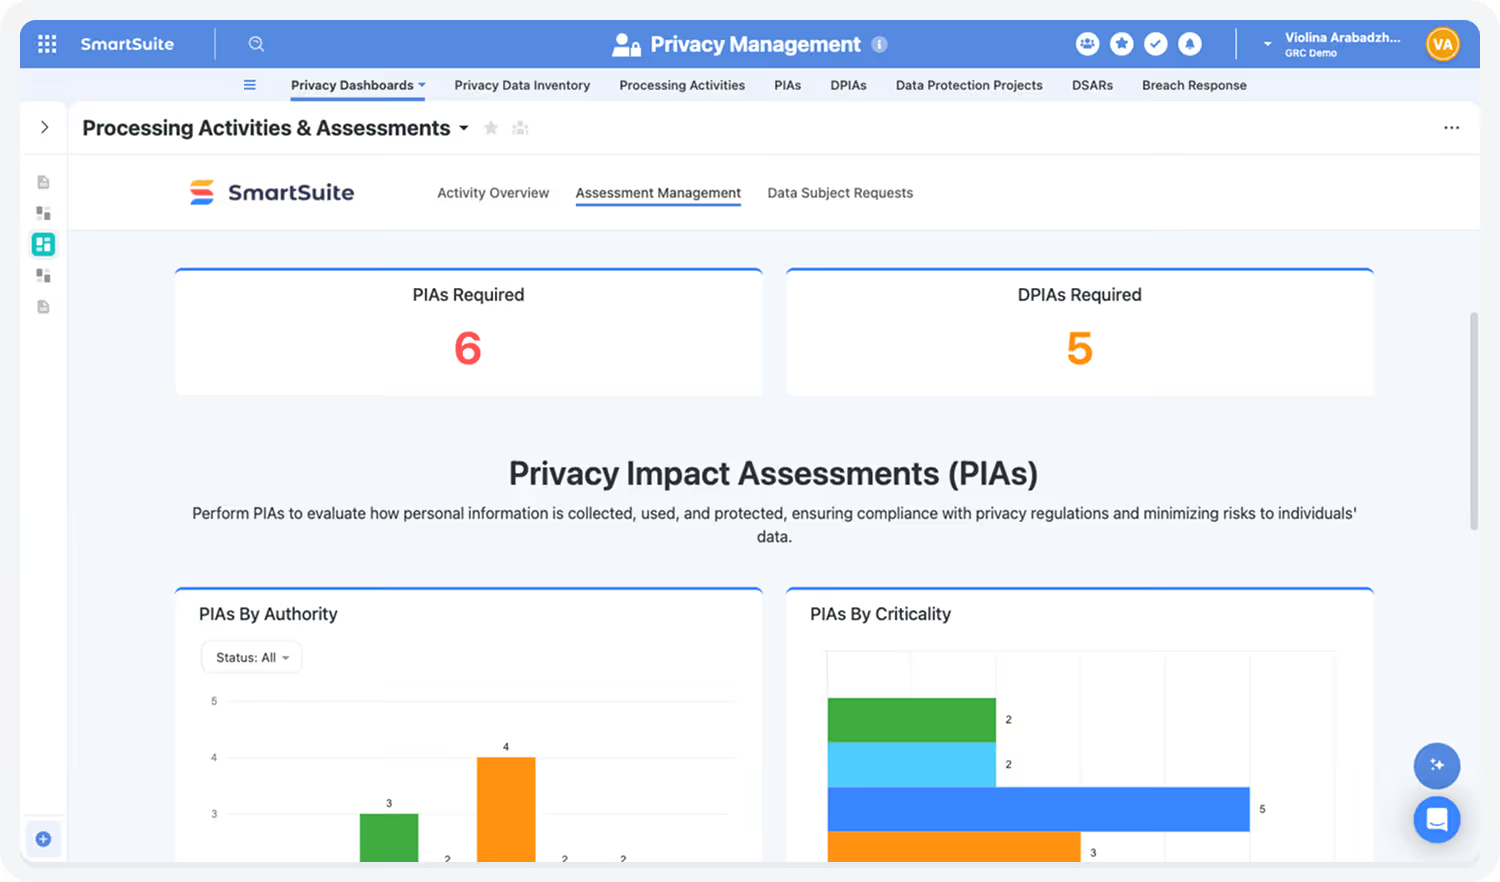Open the members icon in header
Viewport: 1500px width, 882px height.
[x=1087, y=44]
